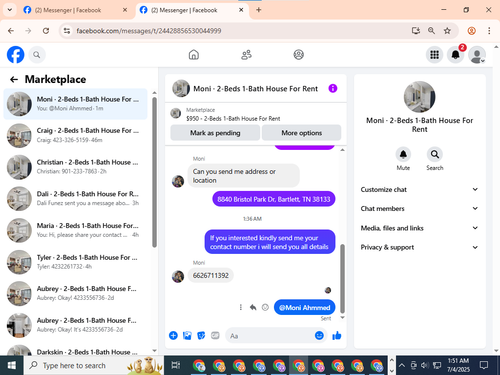Viewport: 500px width, 375px height.
Task: Open Tyler conversation in list
Action: pyautogui.click(x=75, y=262)
